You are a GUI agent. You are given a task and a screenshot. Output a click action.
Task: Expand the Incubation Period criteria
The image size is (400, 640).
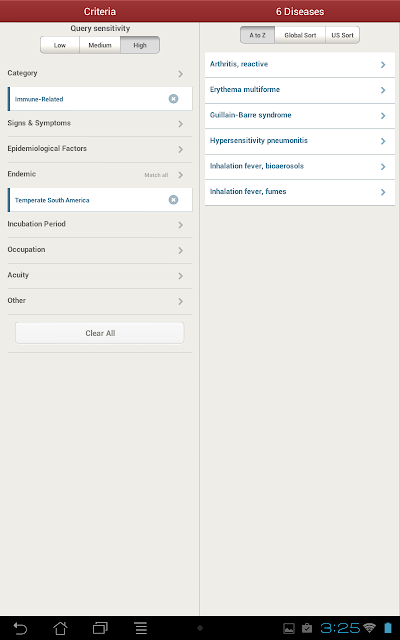tap(100, 224)
